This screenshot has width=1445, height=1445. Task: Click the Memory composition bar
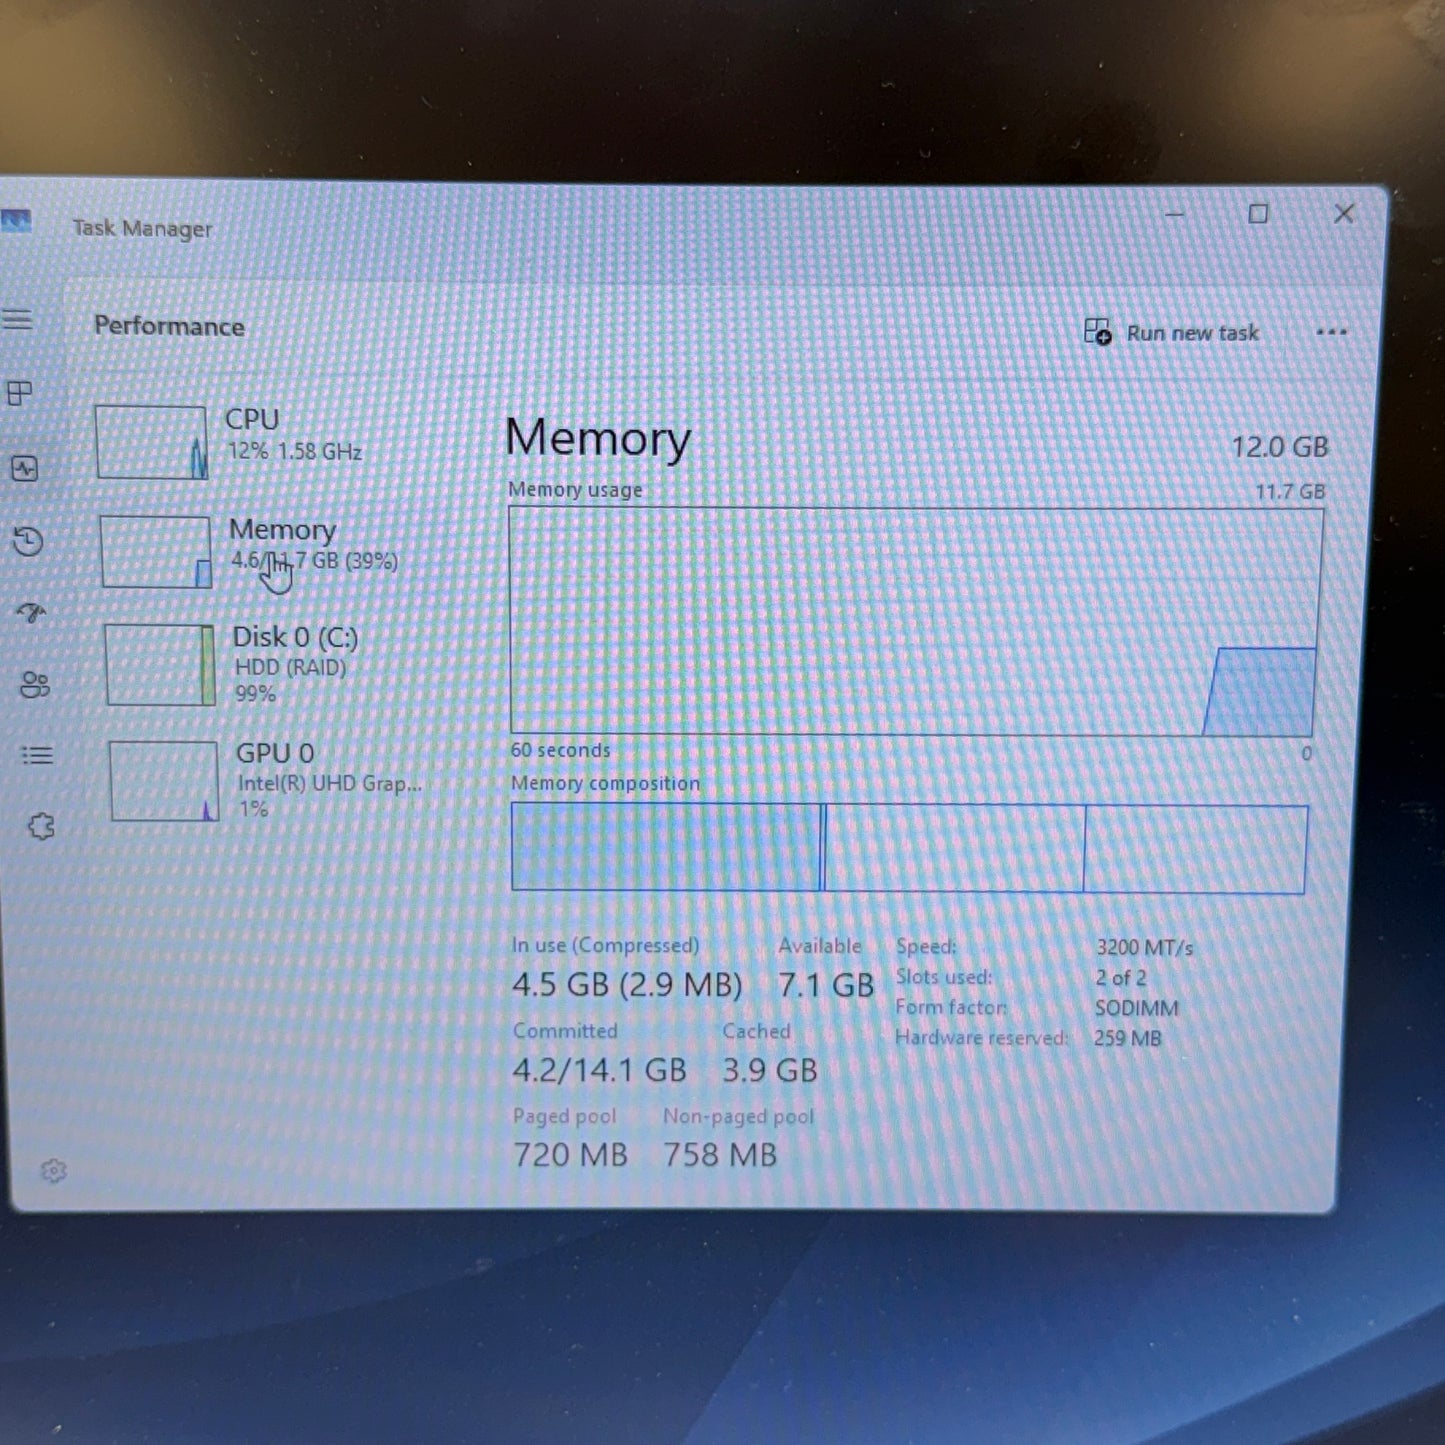point(910,847)
